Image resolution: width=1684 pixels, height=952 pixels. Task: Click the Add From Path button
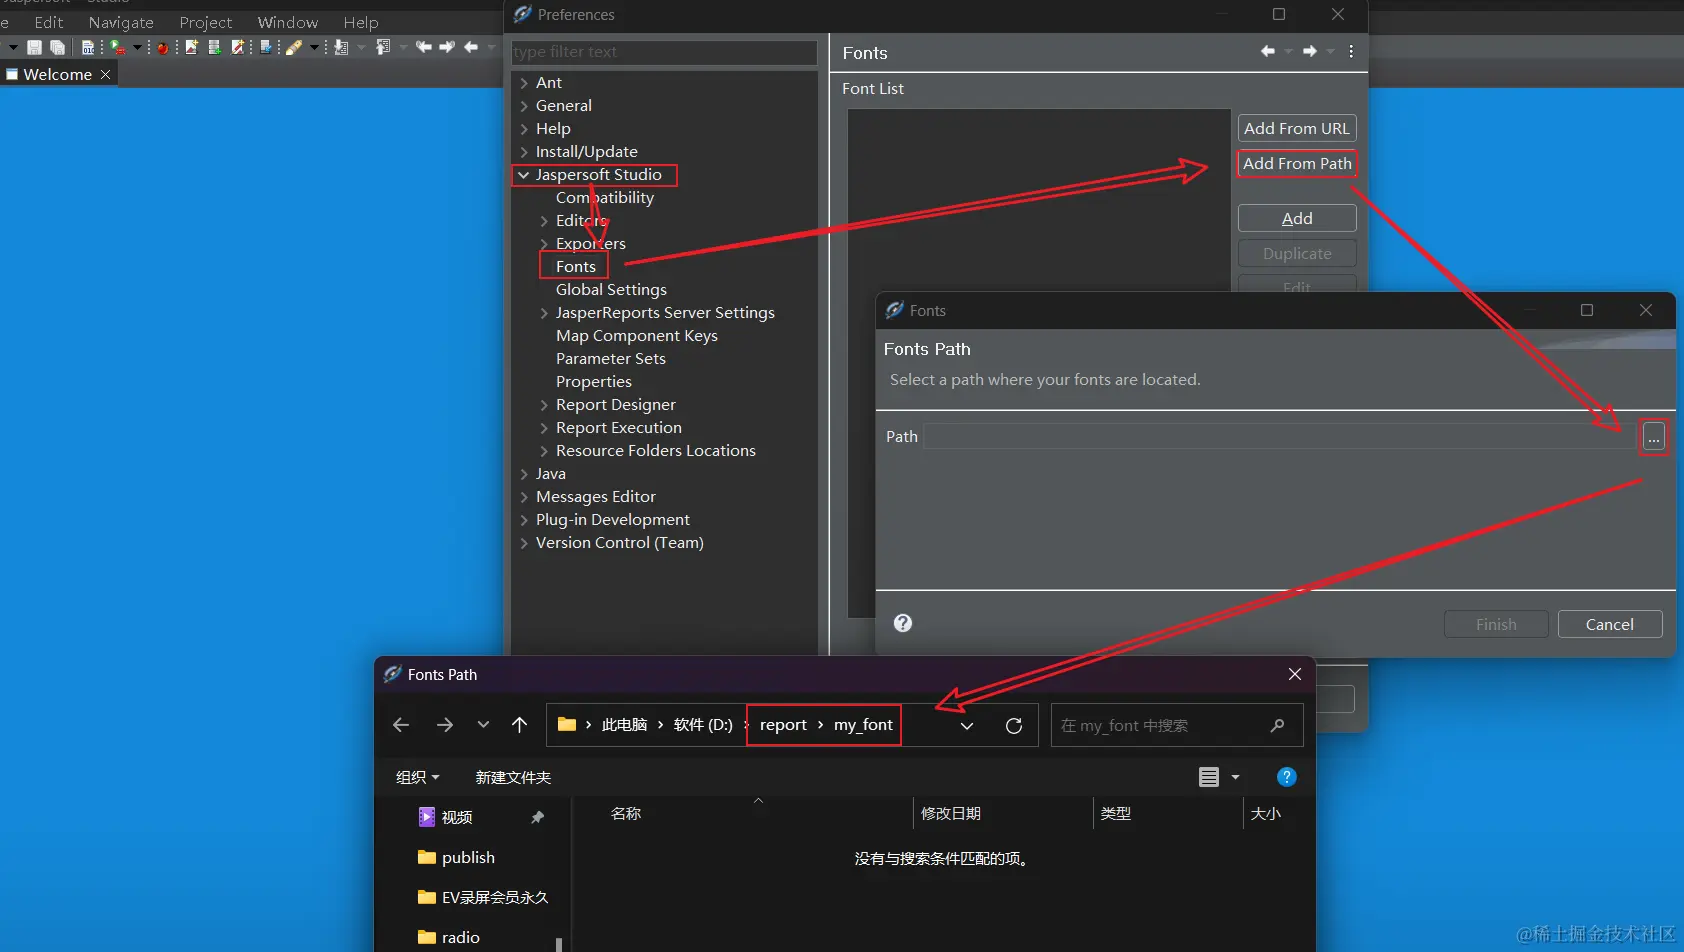pyautogui.click(x=1297, y=163)
